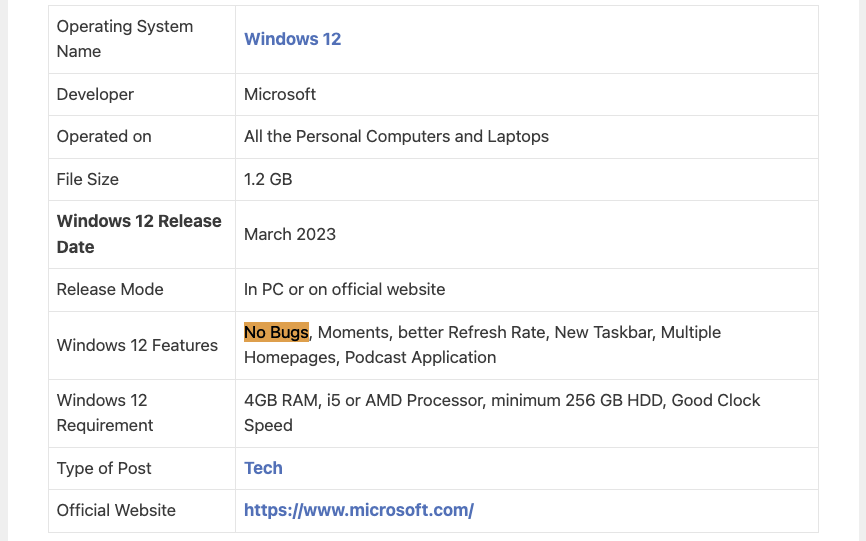
Task: Click the Operated on label
Action: pos(104,136)
